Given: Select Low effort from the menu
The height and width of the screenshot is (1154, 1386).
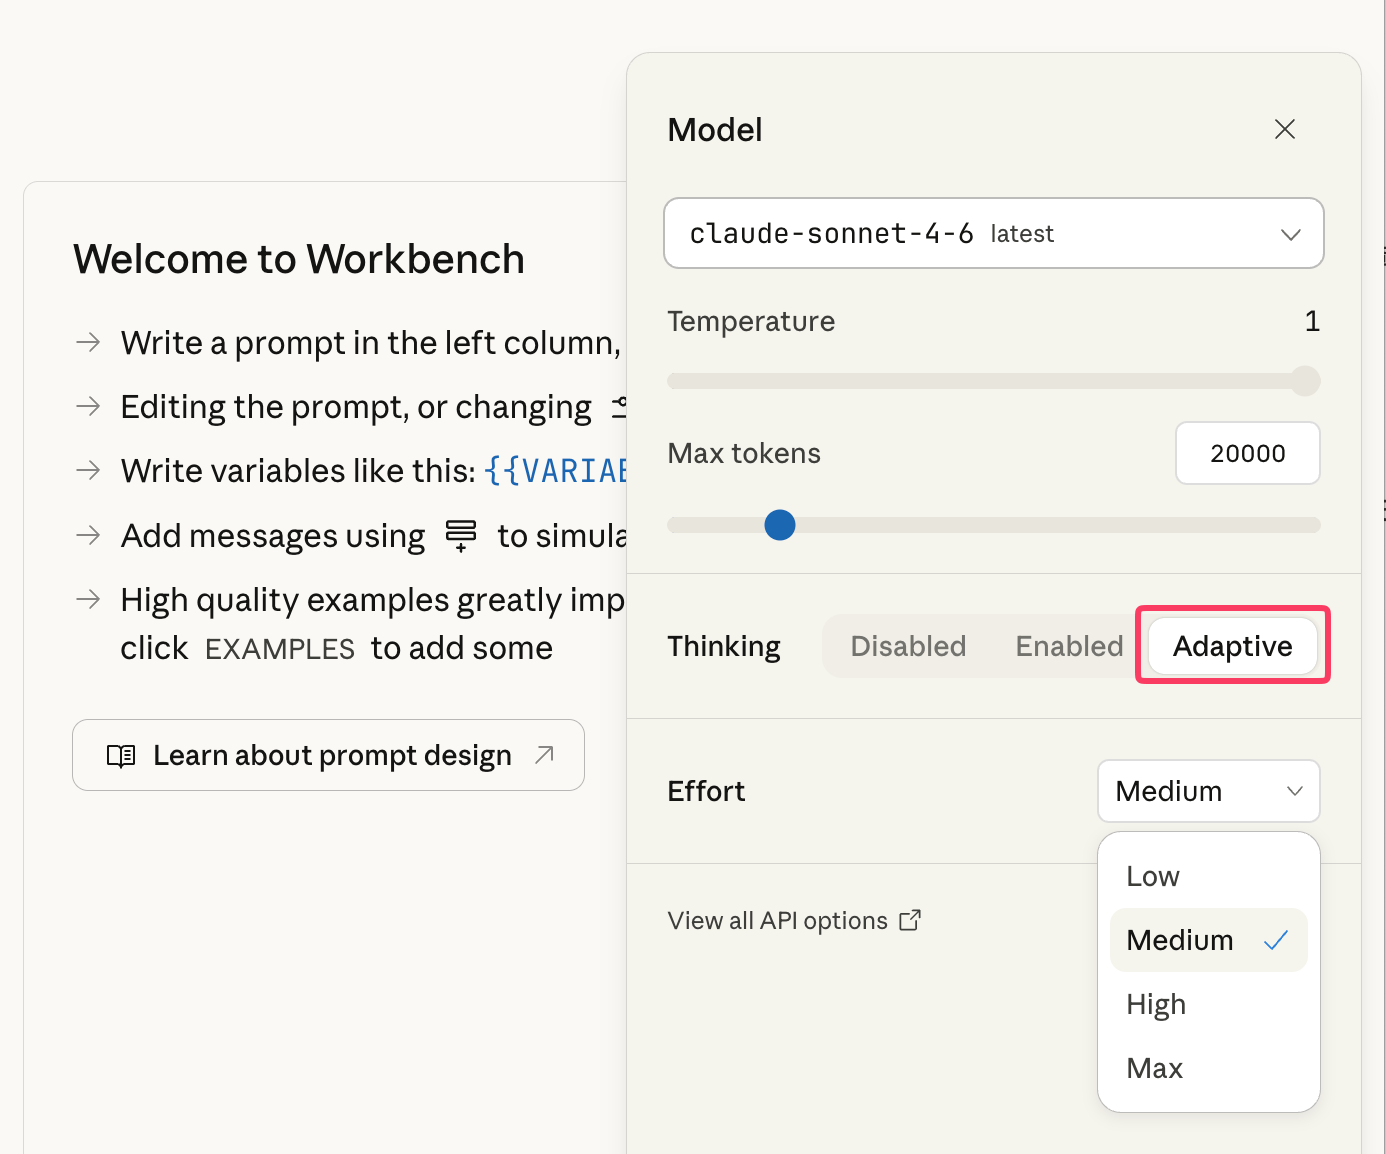Looking at the screenshot, I should (x=1153, y=875).
